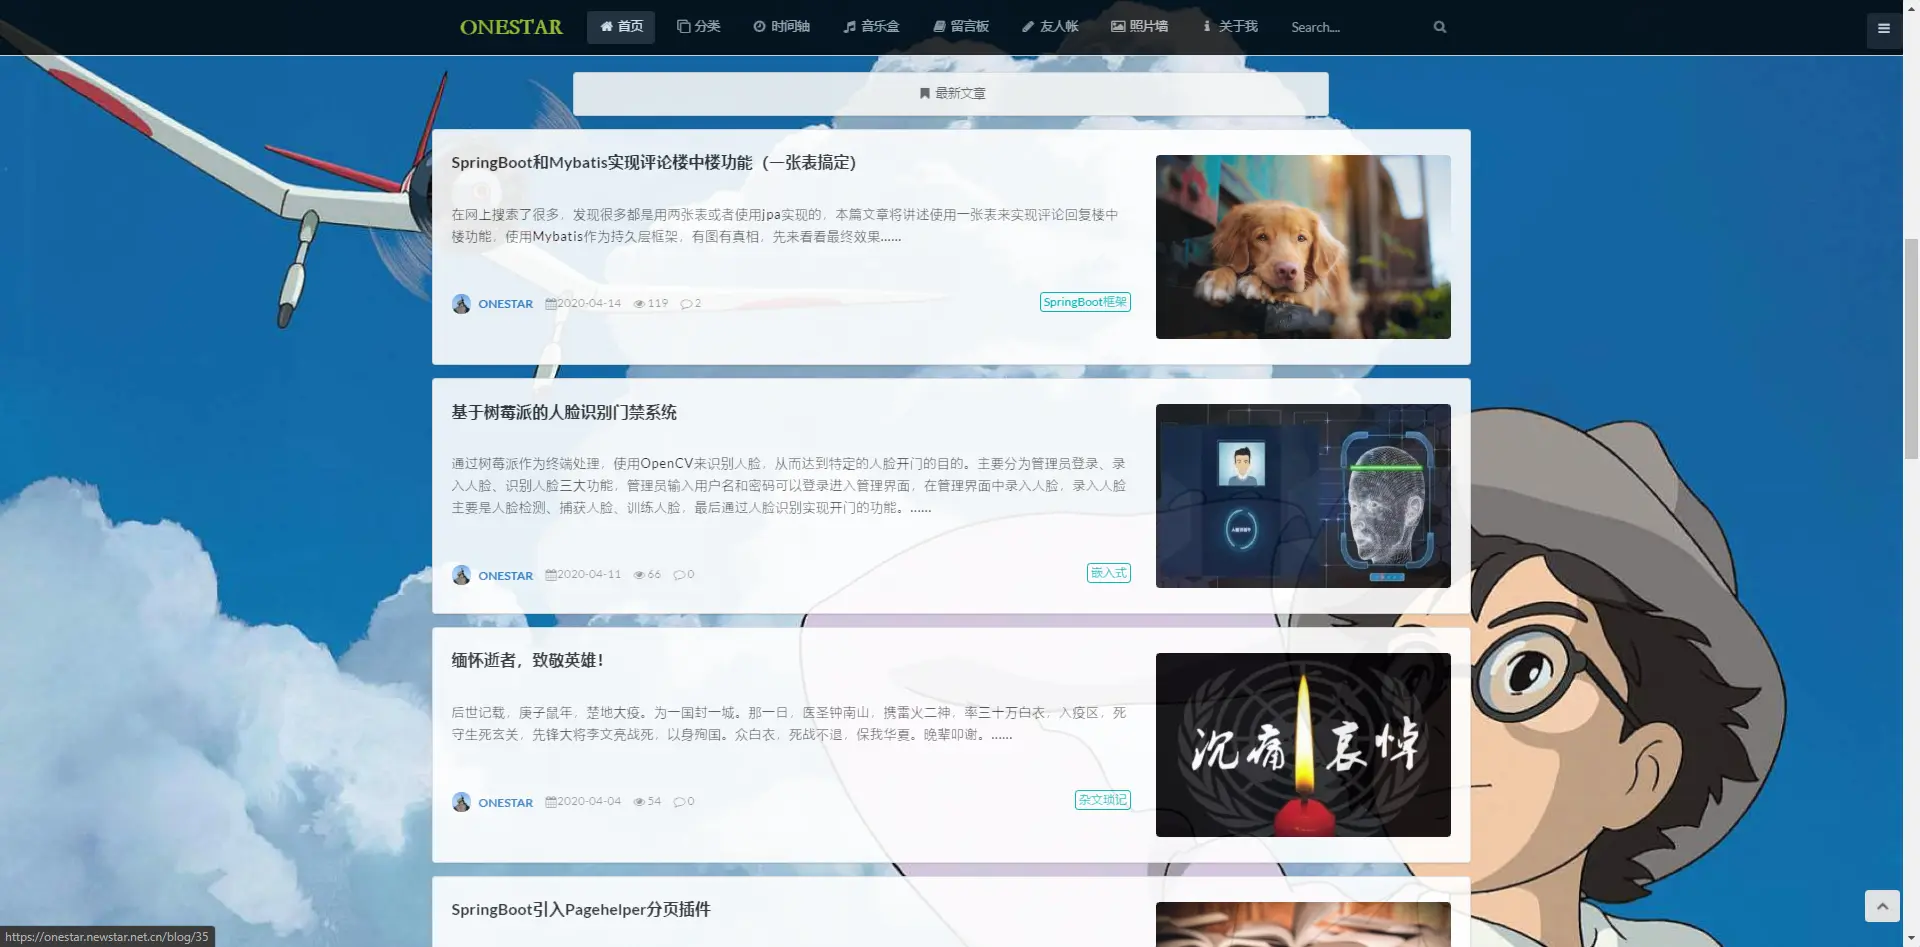1920x947 pixels.
Task: Open article 缅怀逝者，致敬英雄！
Action: click(x=527, y=660)
